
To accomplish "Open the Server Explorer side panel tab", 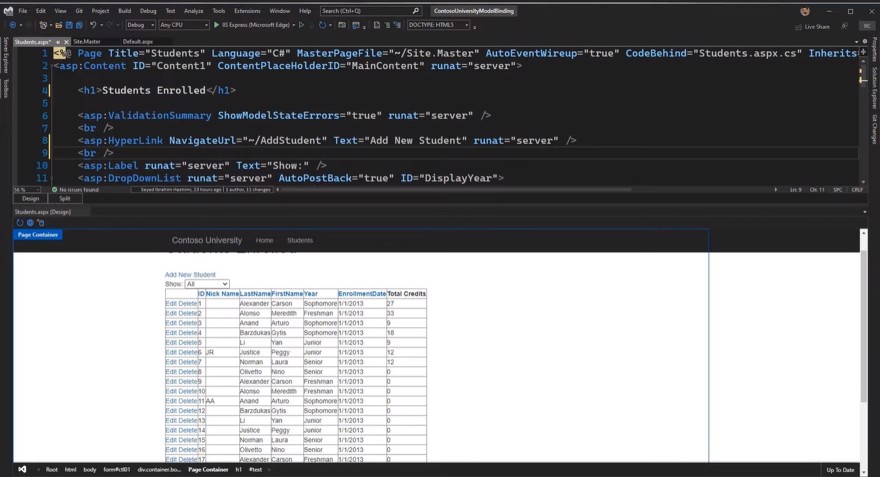I will (6, 55).
